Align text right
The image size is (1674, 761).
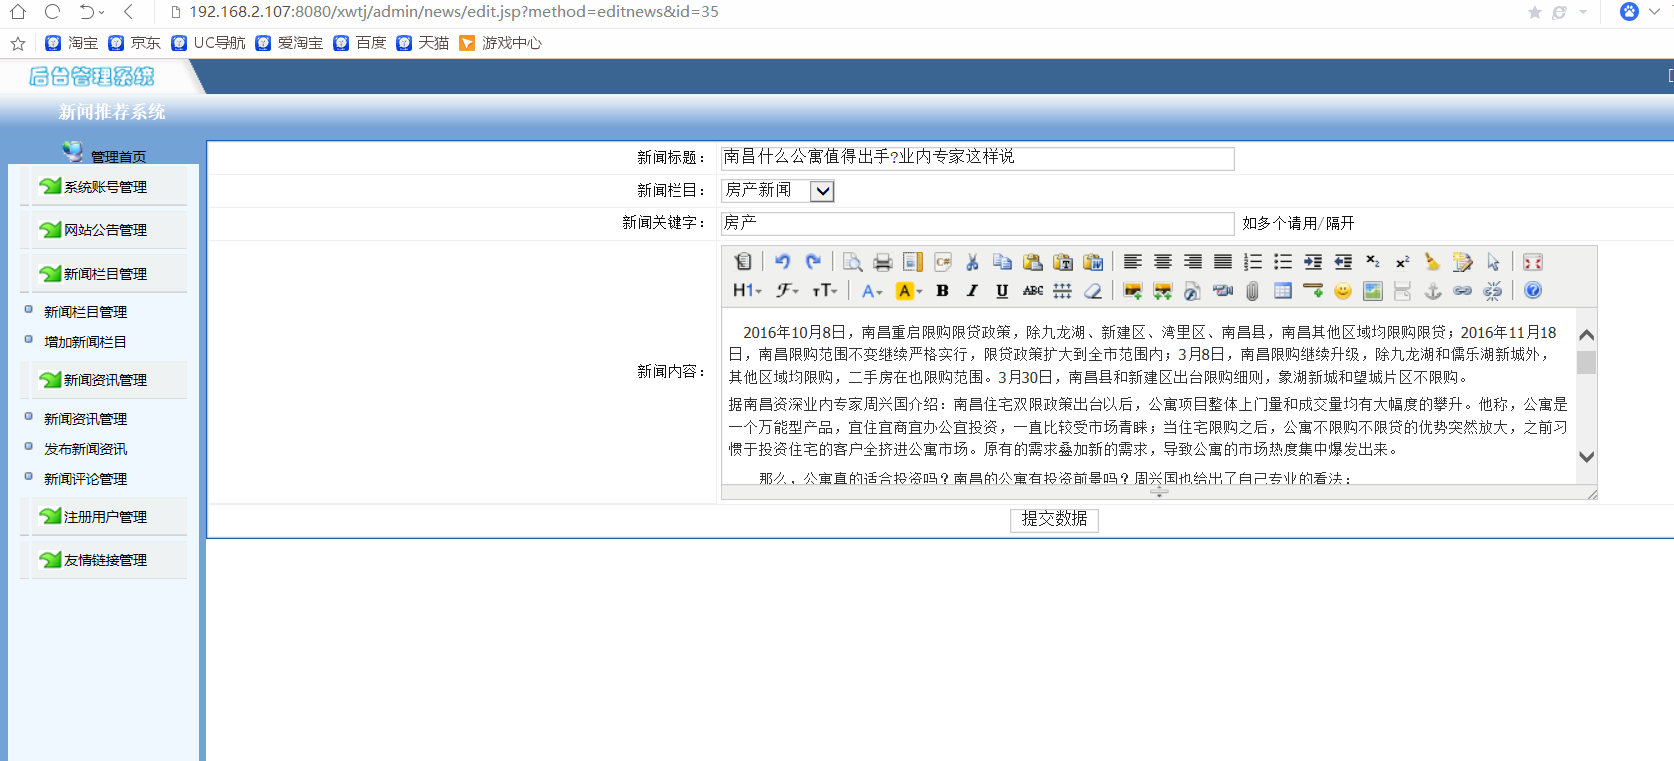pos(1192,262)
